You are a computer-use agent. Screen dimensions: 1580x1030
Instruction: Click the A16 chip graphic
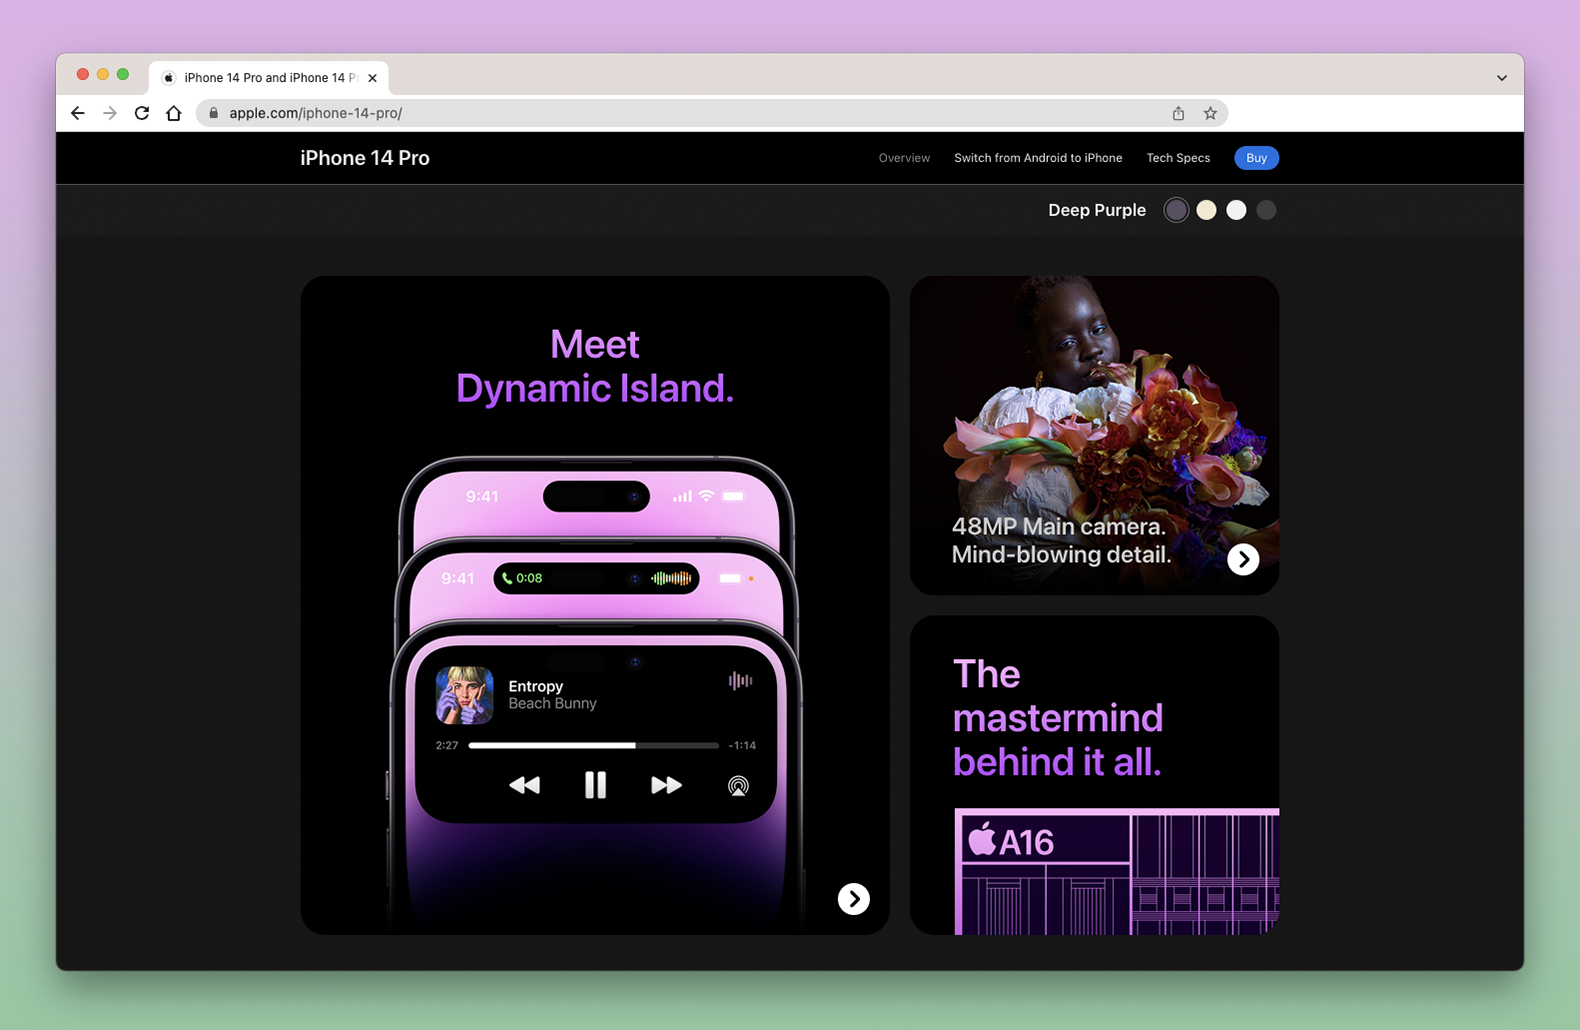tap(1117, 872)
